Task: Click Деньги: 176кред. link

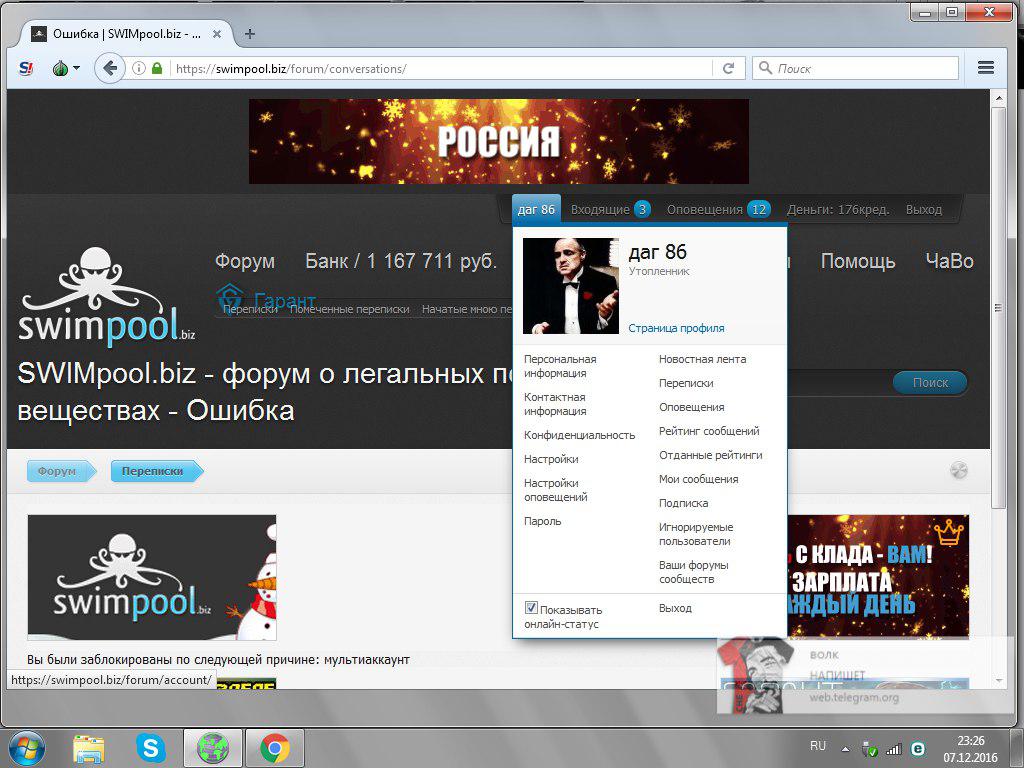Action: pos(838,210)
